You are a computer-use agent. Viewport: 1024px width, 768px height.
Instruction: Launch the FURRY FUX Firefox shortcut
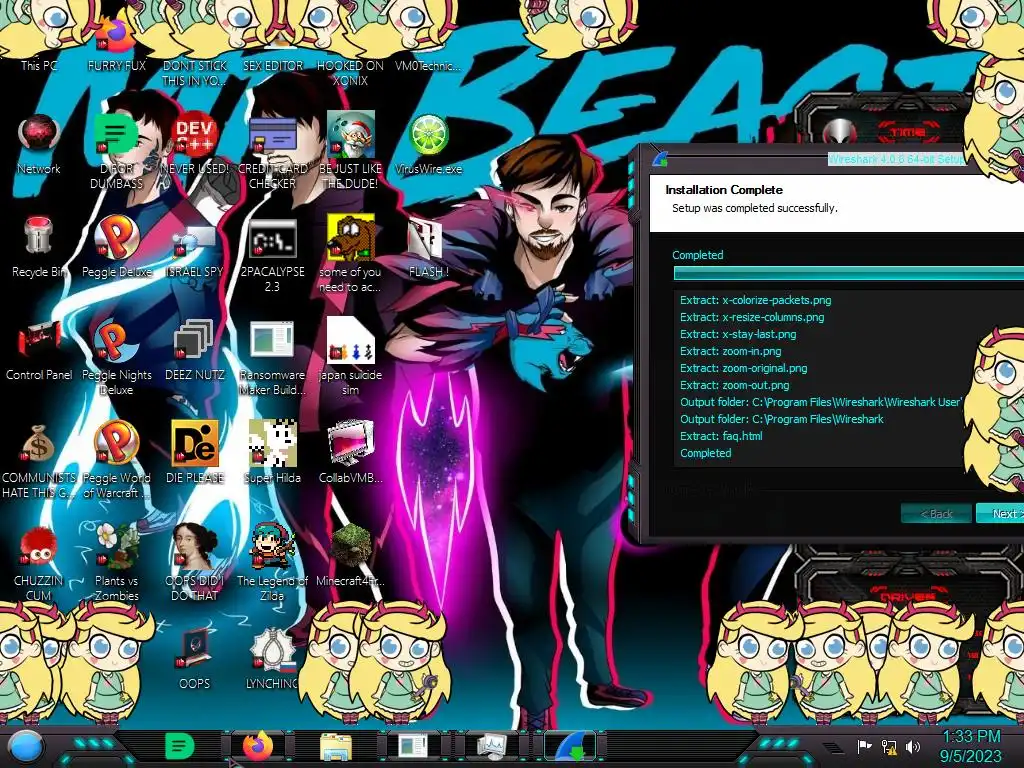click(116, 42)
